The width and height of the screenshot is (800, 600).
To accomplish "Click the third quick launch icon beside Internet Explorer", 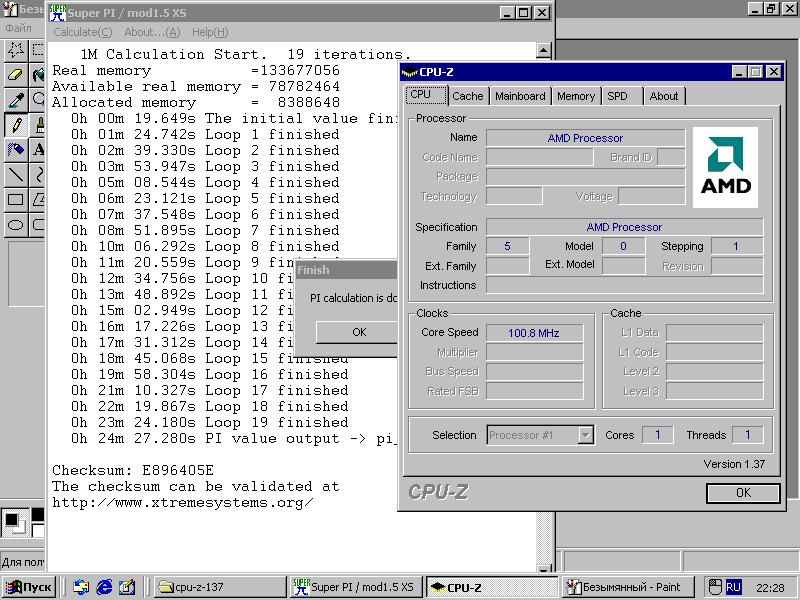I will click(x=127, y=587).
